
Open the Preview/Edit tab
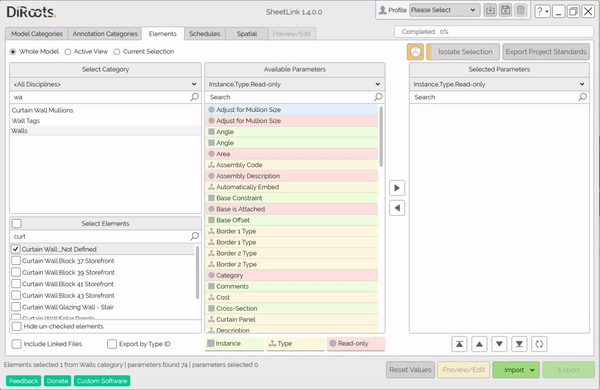click(292, 34)
